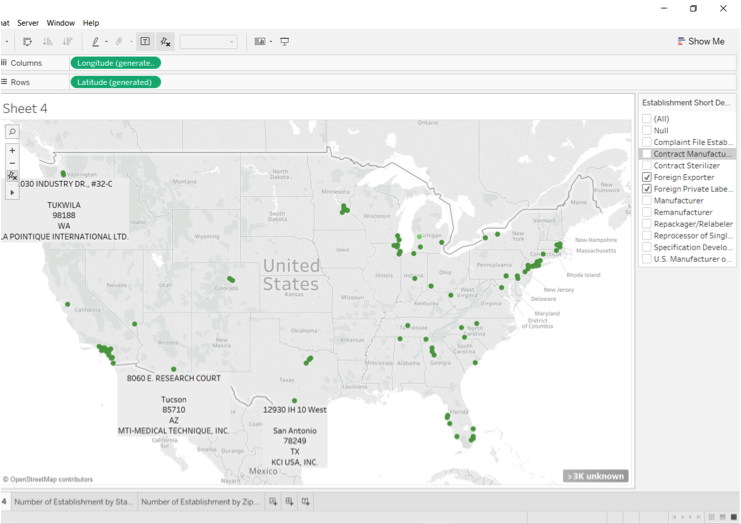Click the Columns shelf icon
The width and height of the screenshot is (741, 524).
[x=4, y=62]
